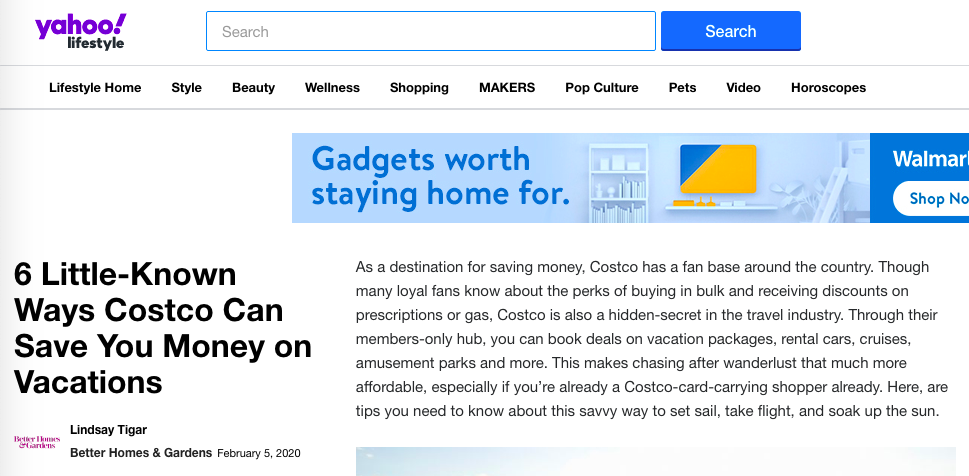This screenshot has width=969, height=476.
Task: Go to the Pop Culture section
Action: (601, 88)
